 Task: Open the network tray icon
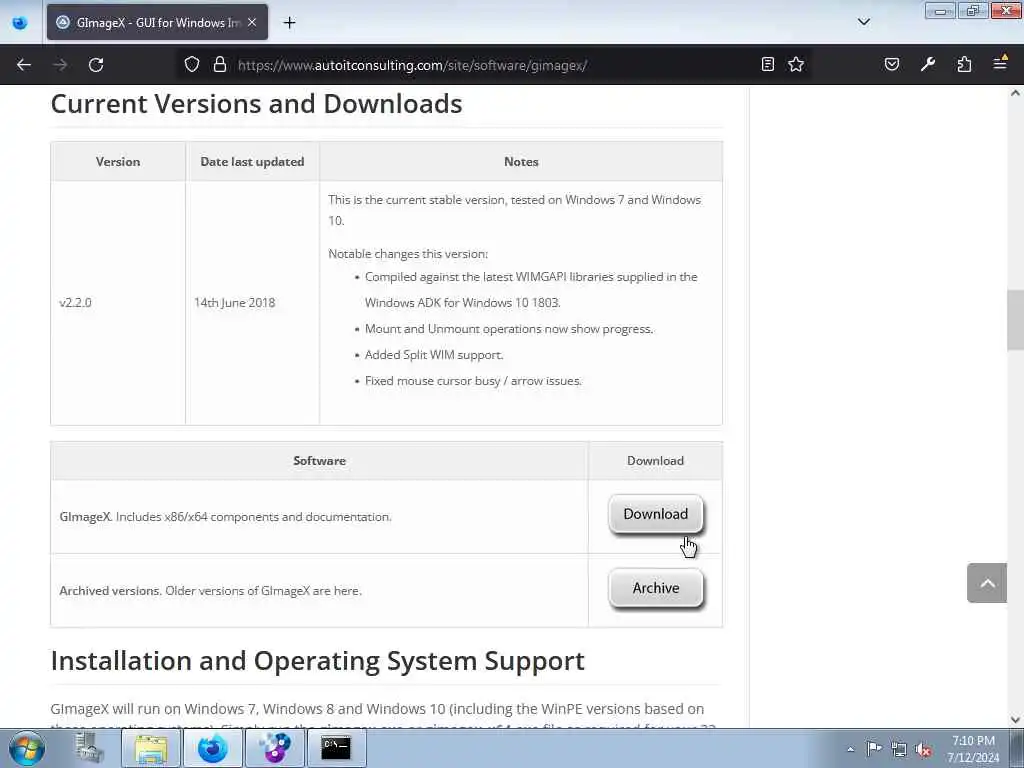tap(899, 749)
